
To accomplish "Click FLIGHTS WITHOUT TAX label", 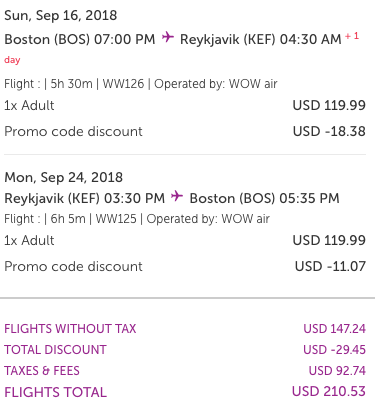I will (70, 329).
